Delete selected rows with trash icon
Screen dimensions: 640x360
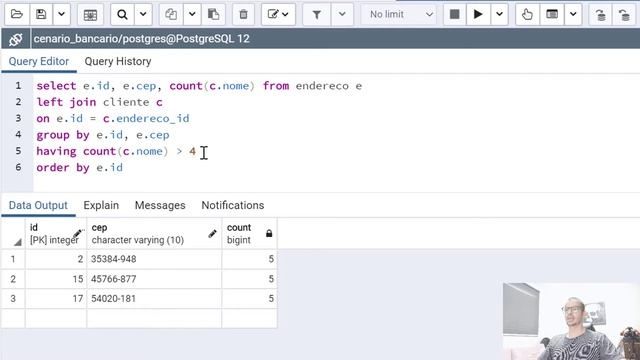click(243, 15)
